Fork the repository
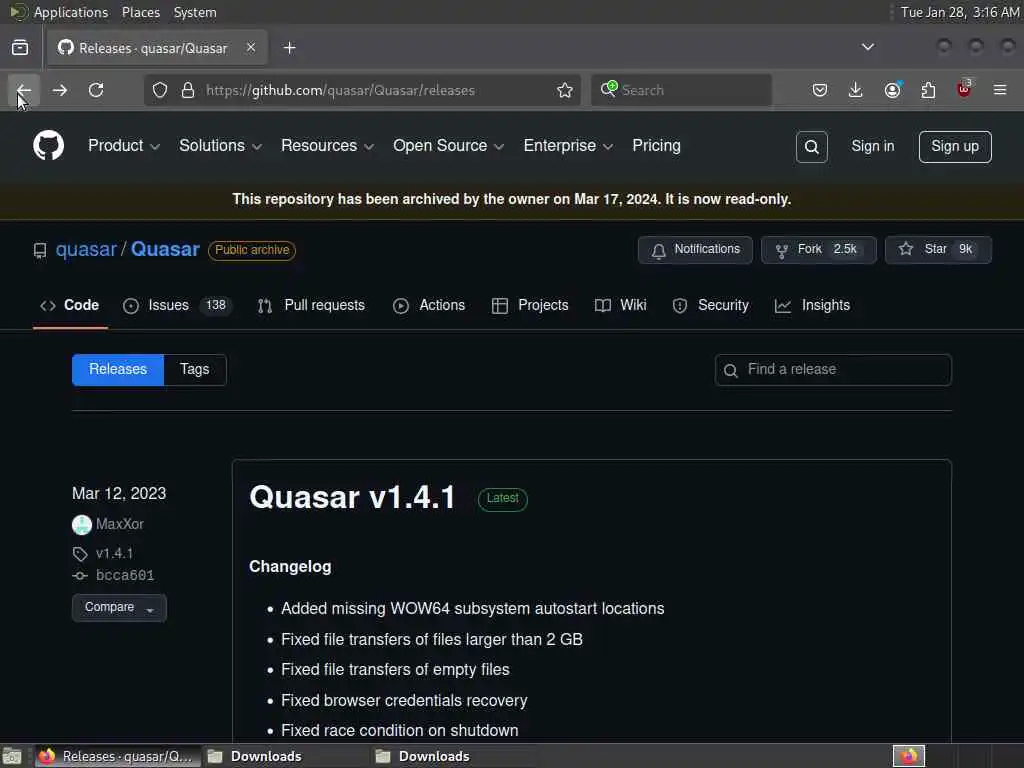The width and height of the screenshot is (1024, 768). (x=818, y=249)
